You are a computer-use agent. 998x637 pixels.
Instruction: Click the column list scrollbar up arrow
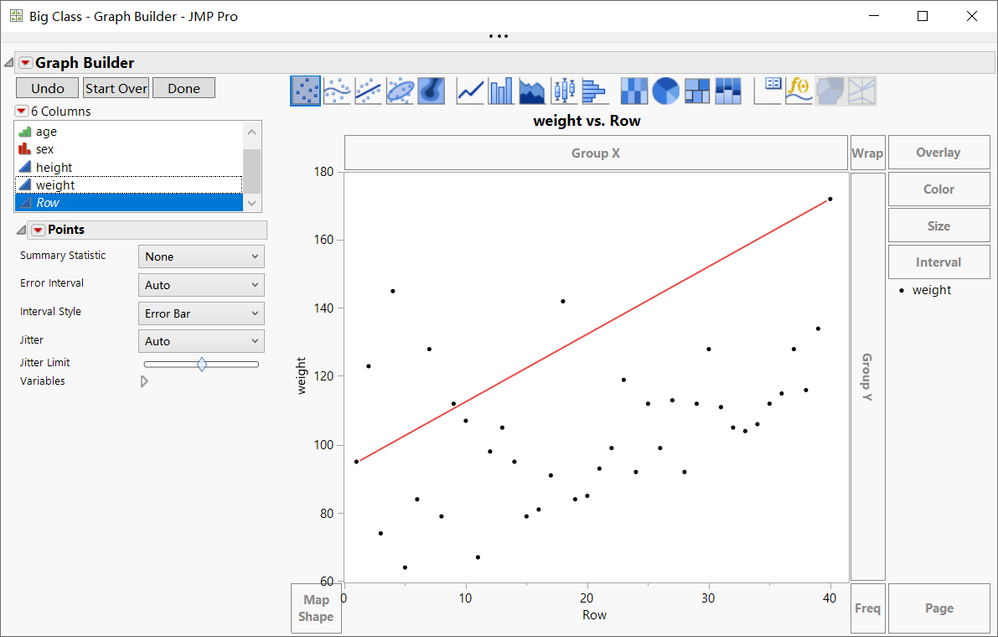coord(252,132)
